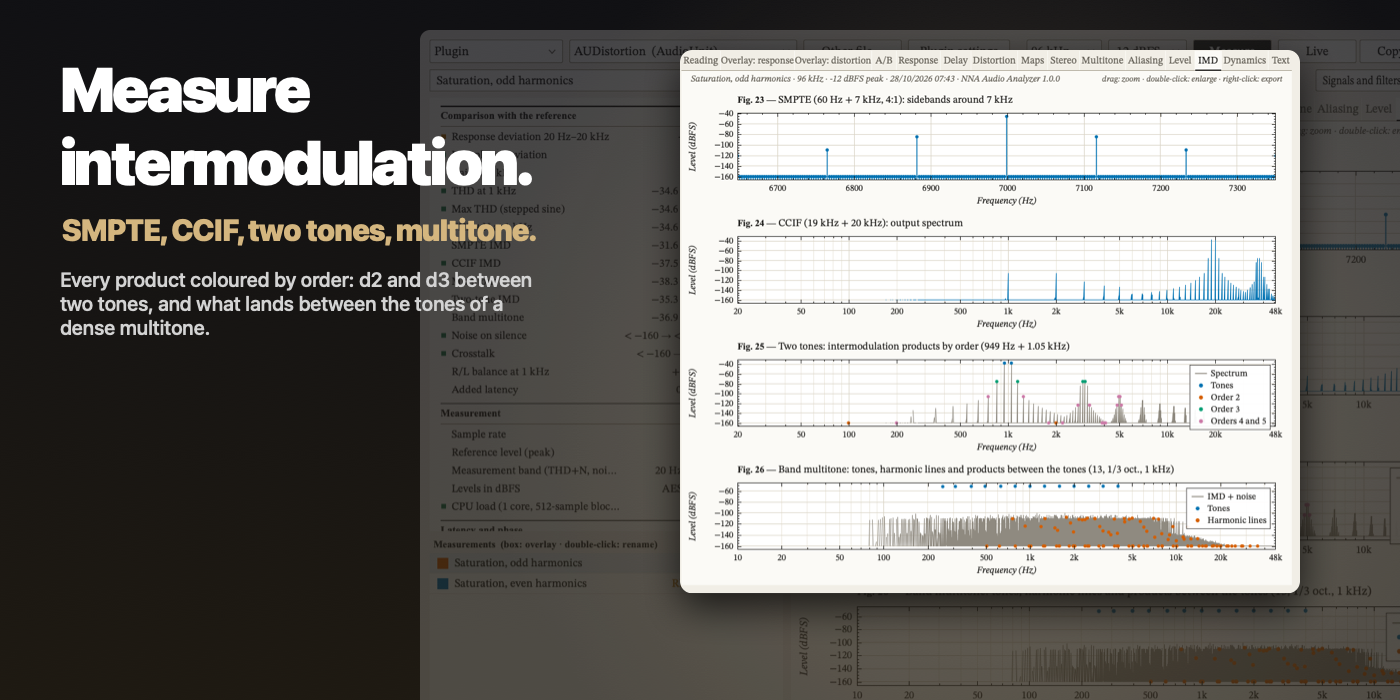Viewport: 1400px width, 700px height.
Task: Select the CCIF IMD row
Action: click(560, 263)
